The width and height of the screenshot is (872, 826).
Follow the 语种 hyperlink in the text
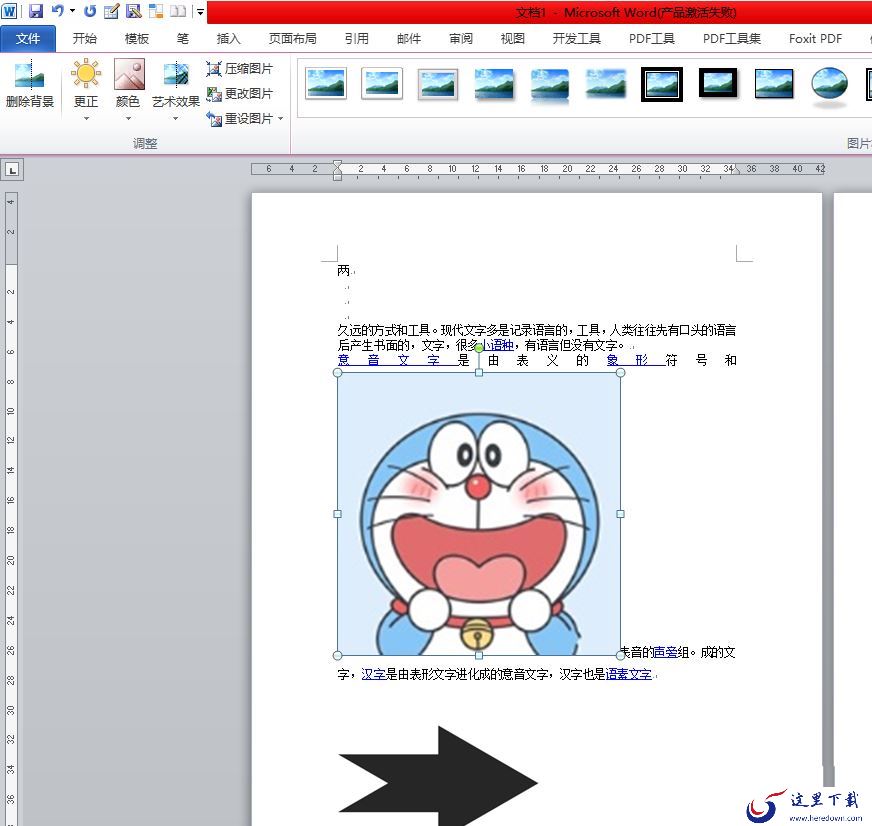497,345
